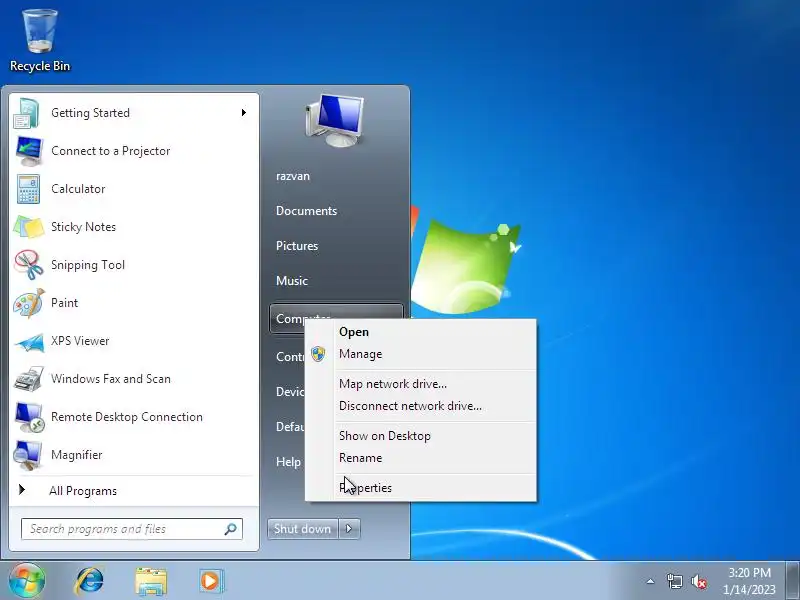Show hidden tray icons arrow
This screenshot has height=600, width=800.
coord(651,581)
